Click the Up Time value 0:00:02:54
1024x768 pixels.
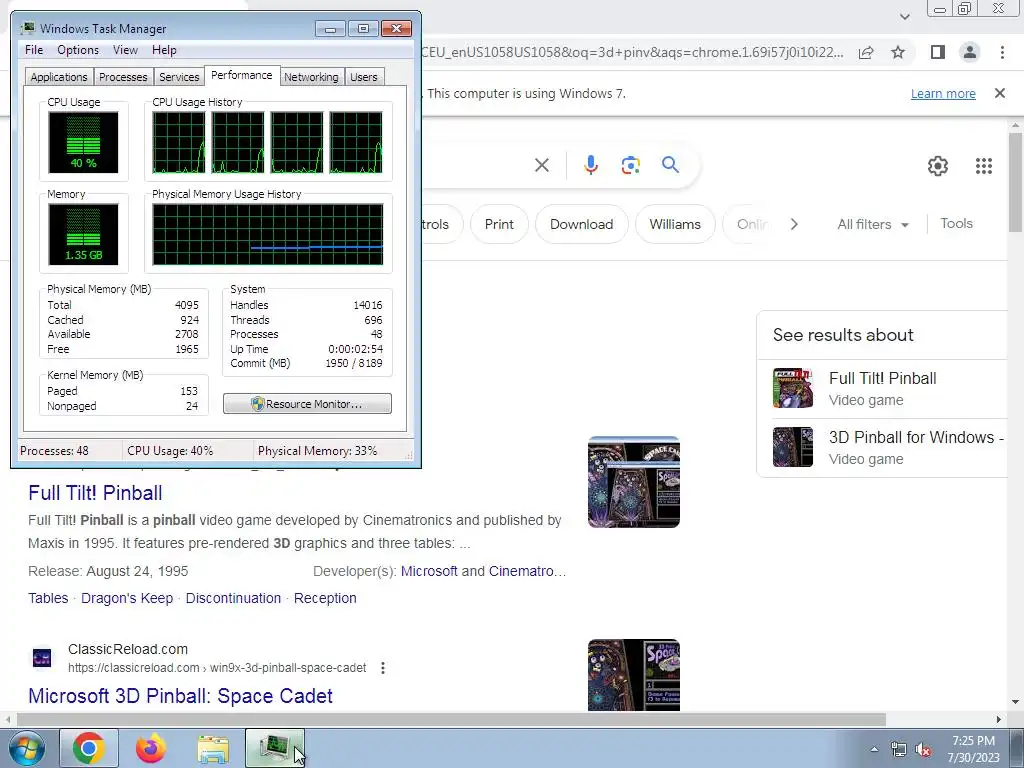point(355,349)
